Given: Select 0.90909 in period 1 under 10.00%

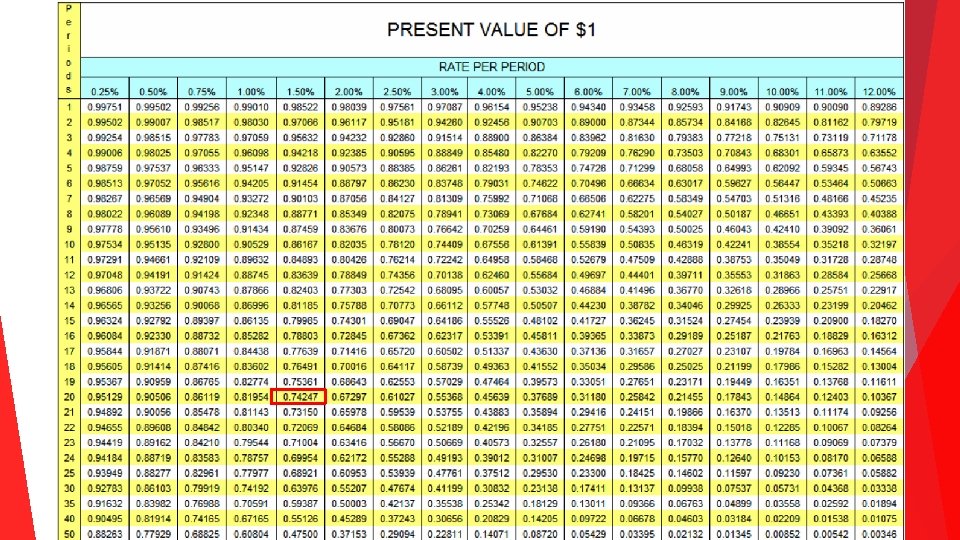Looking at the screenshot, I should click(782, 107).
